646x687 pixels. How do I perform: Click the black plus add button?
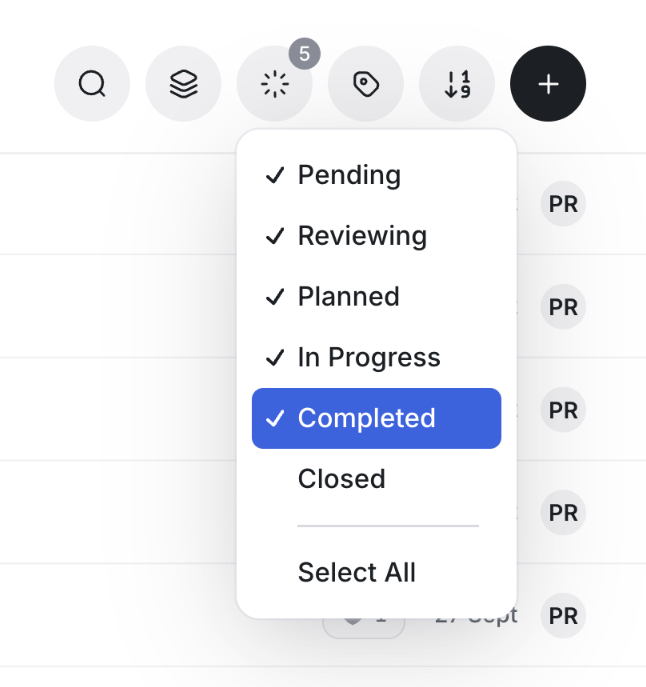pos(548,85)
